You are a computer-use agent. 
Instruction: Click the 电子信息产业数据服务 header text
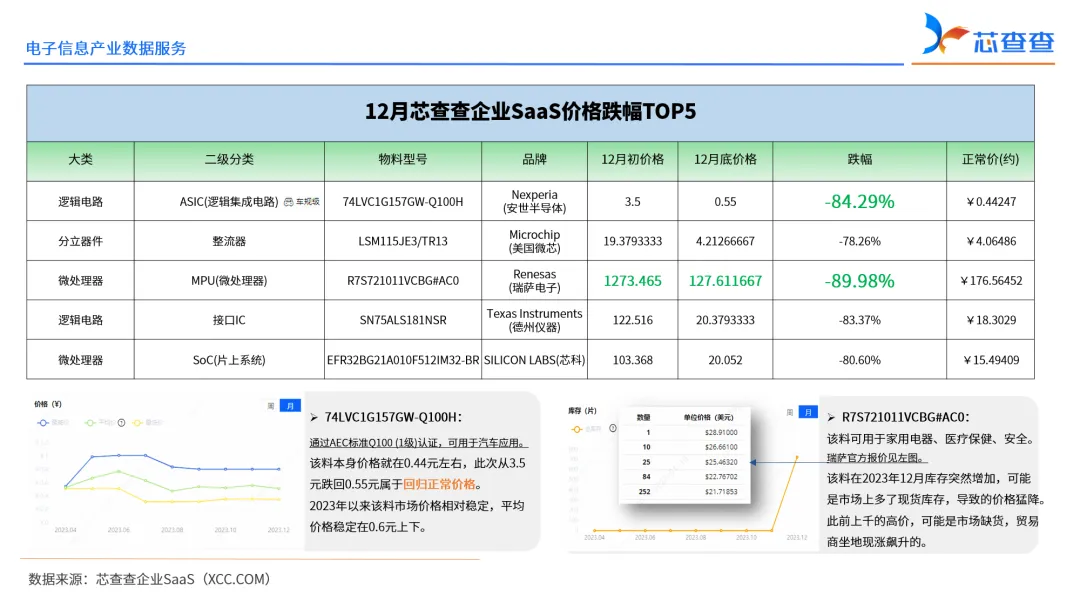click(106, 48)
